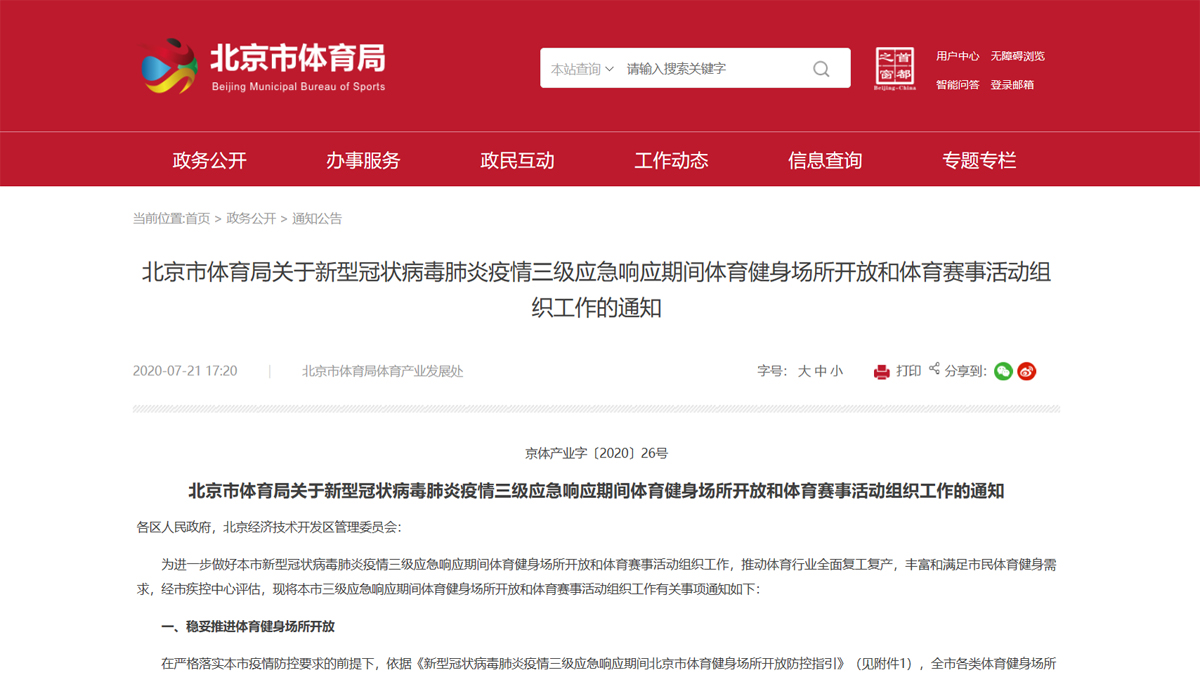Click 通知公告 in the breadcrumb

click(317, 218)
